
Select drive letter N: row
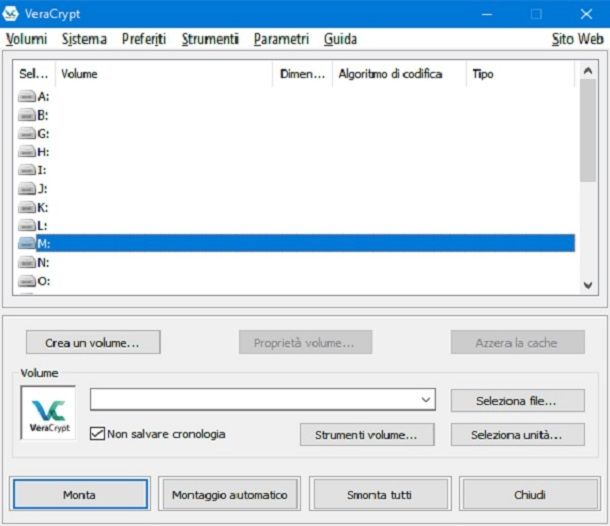click(296, 263)
